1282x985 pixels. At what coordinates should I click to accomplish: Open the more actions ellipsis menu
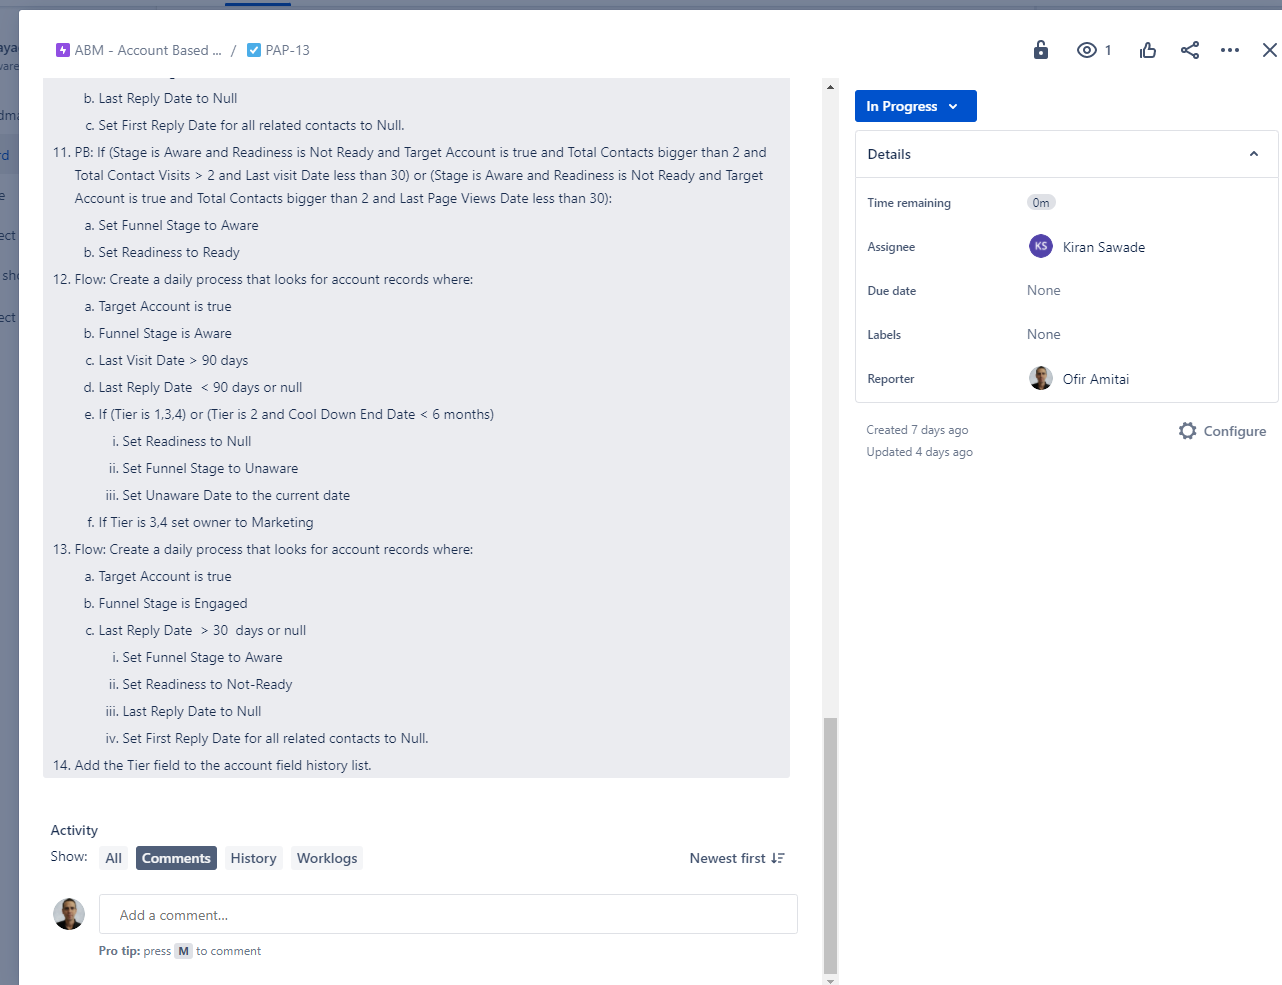point(1230,49)
